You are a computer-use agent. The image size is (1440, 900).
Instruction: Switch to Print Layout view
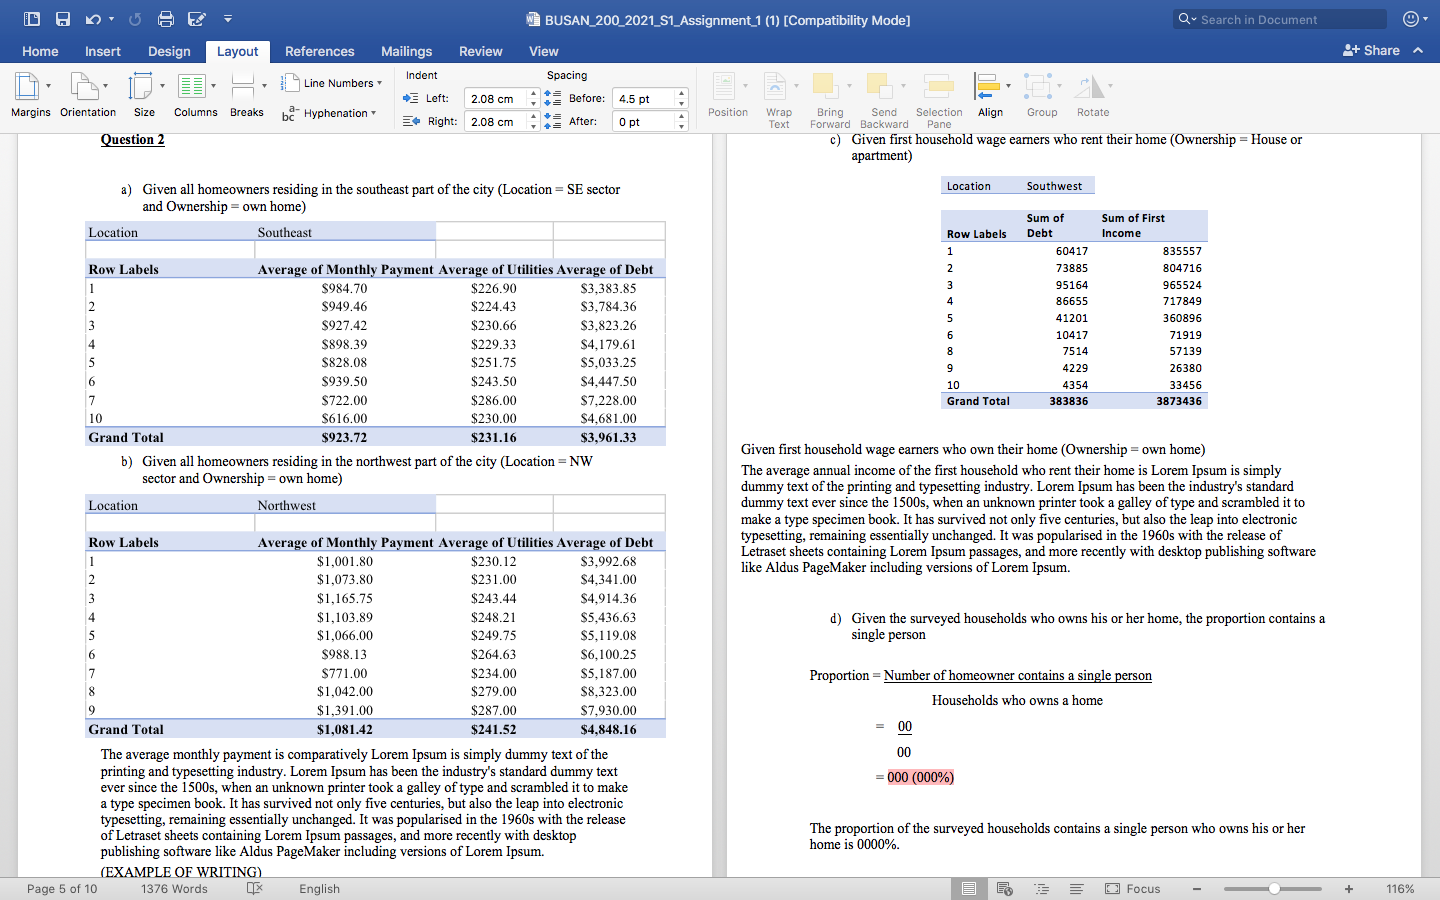pyautogui.click(x=969, y=889)
